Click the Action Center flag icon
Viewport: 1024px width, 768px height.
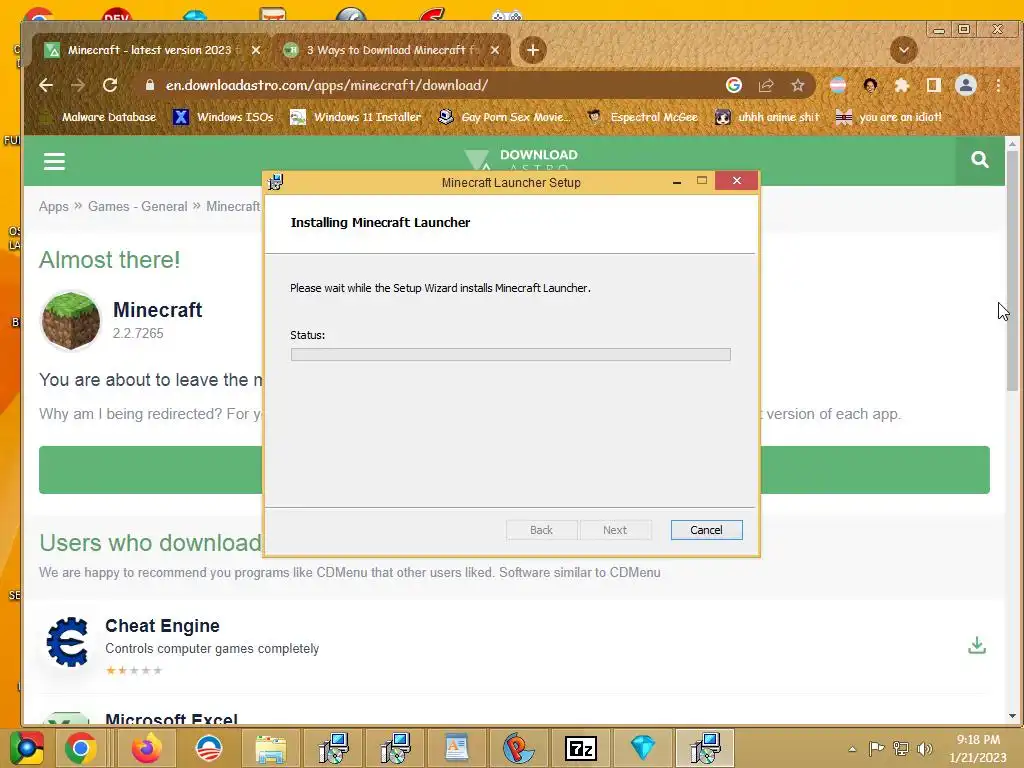pos(876,748)
